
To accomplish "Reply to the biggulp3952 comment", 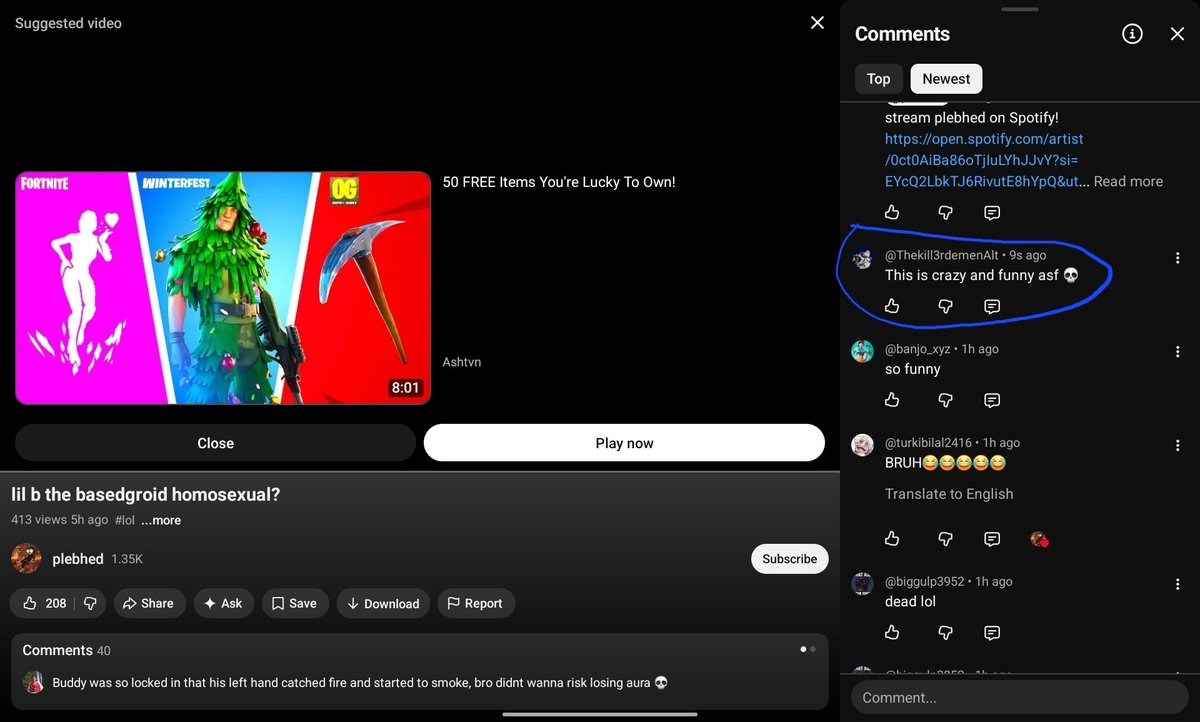I will (992, 632).
